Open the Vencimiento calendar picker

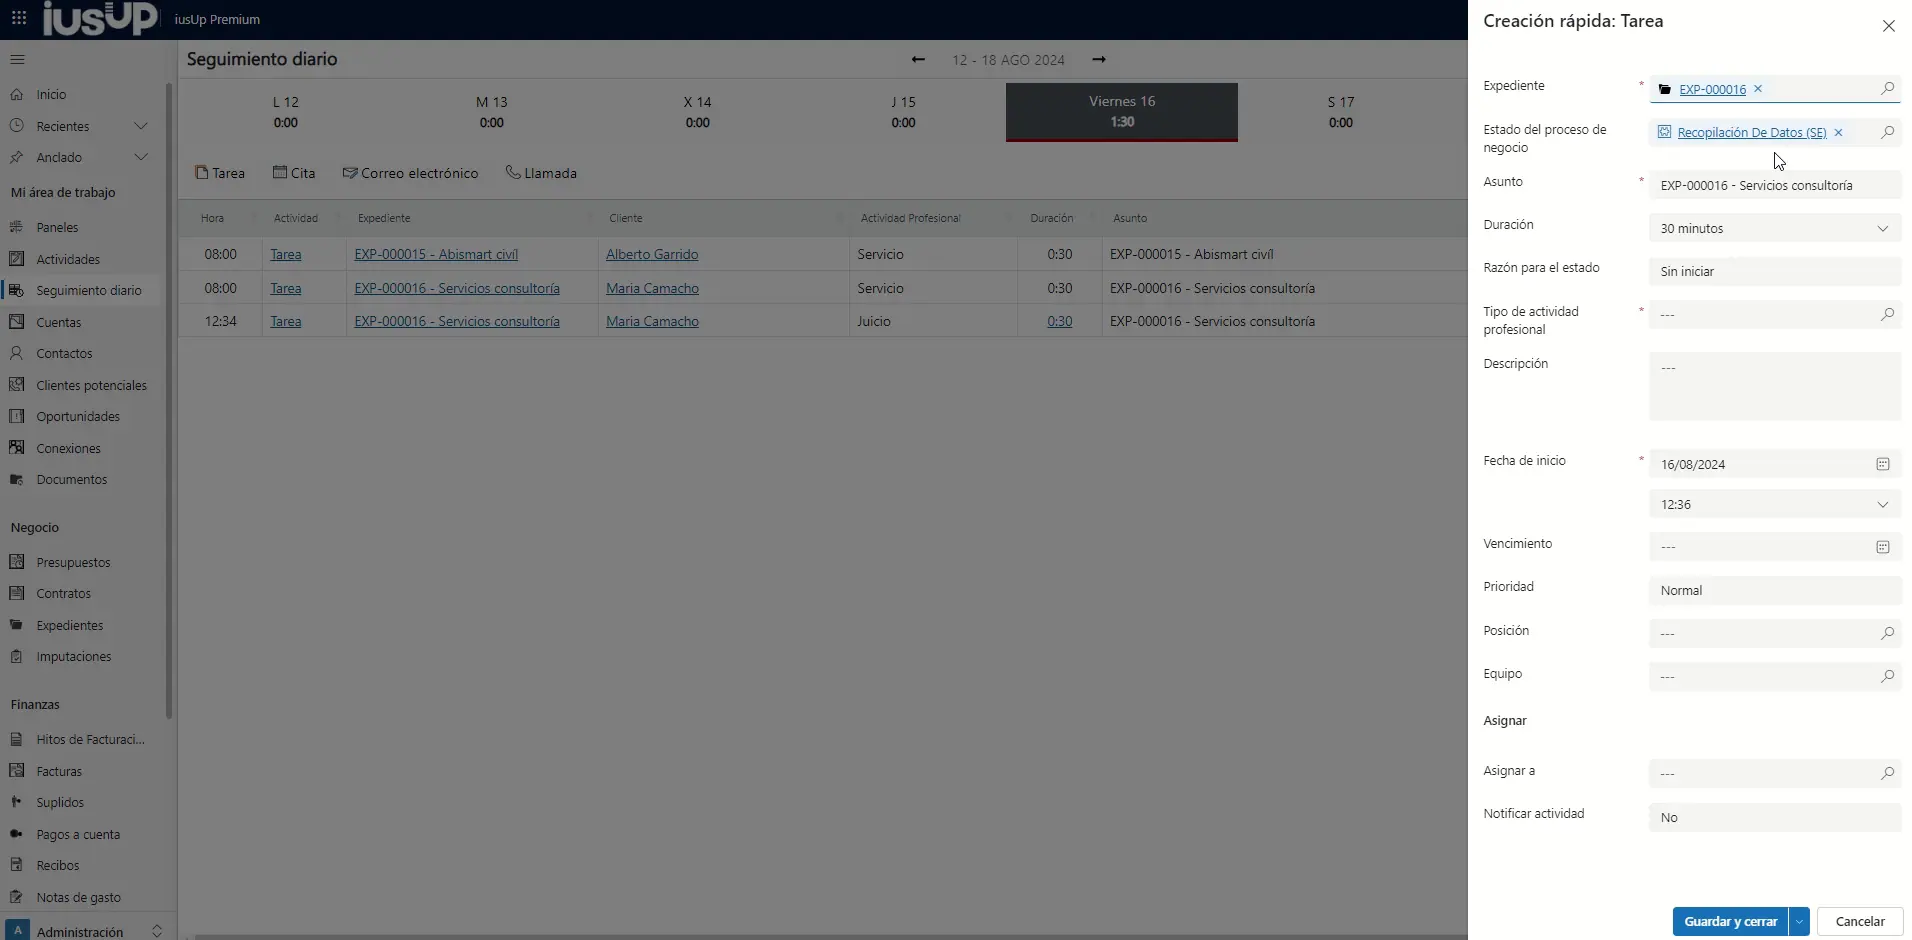point(1882,547)
